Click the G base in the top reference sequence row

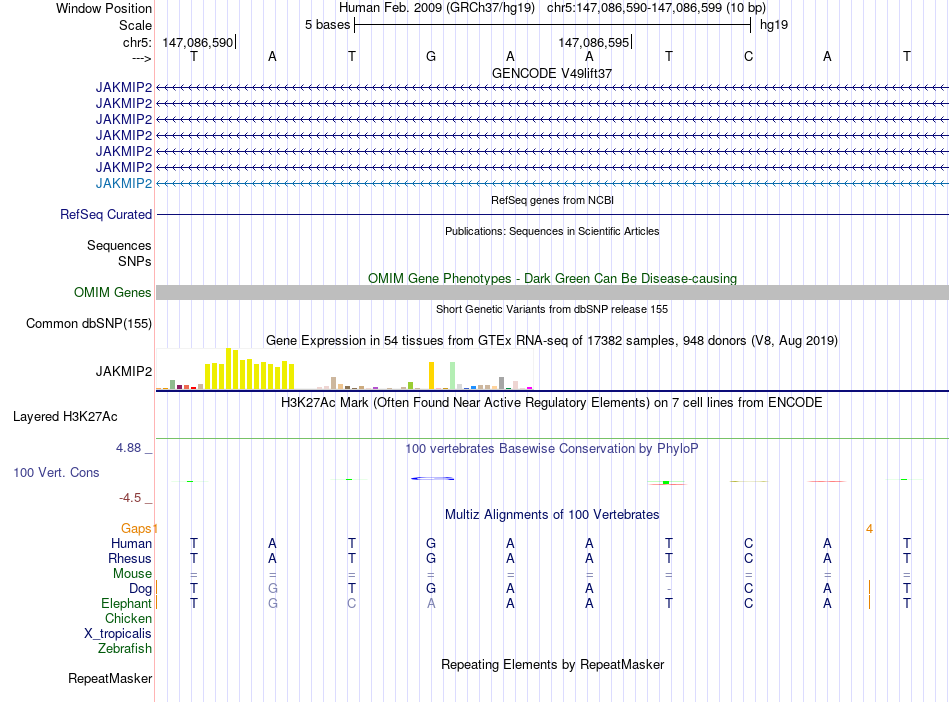coord(431,56)
